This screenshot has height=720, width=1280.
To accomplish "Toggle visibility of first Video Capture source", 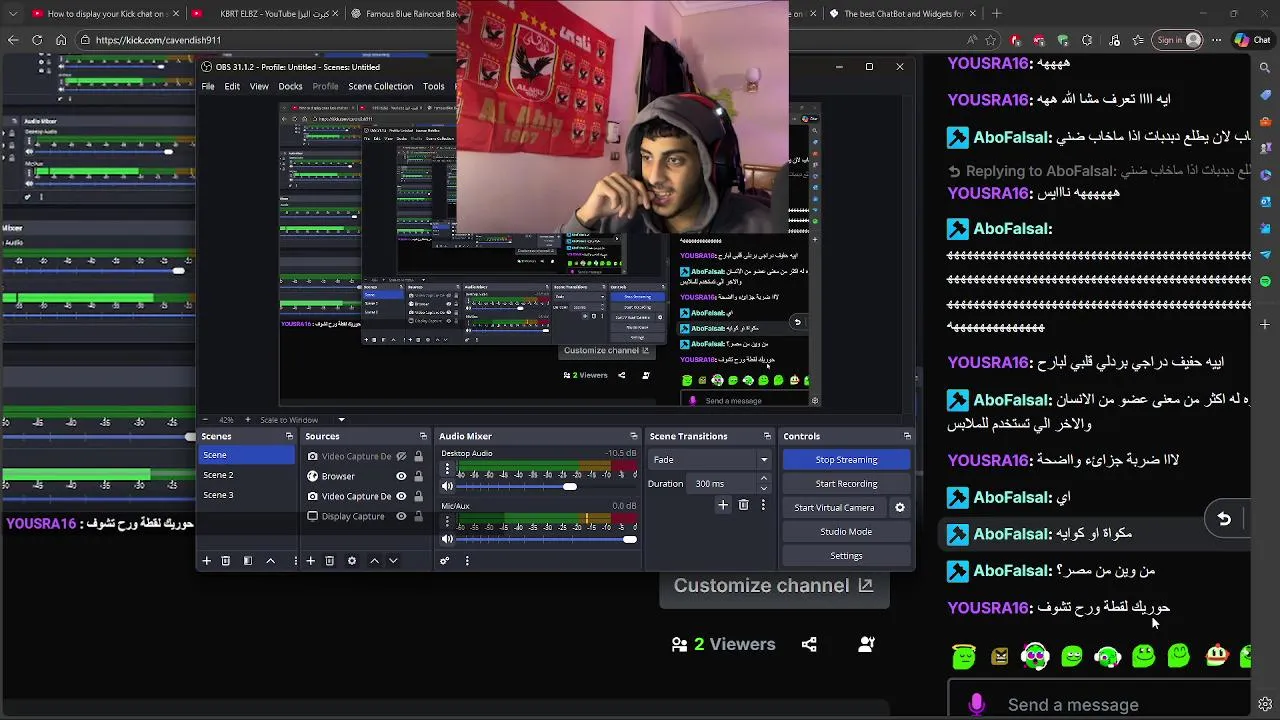I will point(401,457).
